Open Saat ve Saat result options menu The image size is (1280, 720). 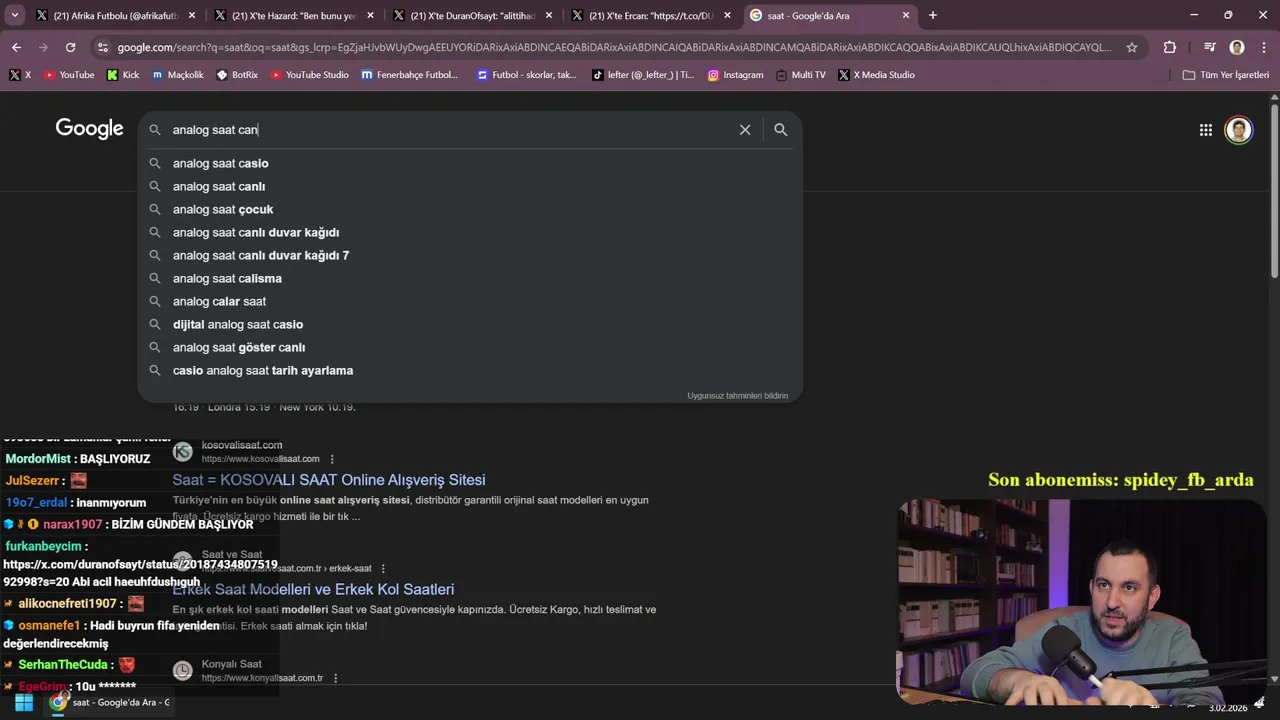[x=382, y=569]
